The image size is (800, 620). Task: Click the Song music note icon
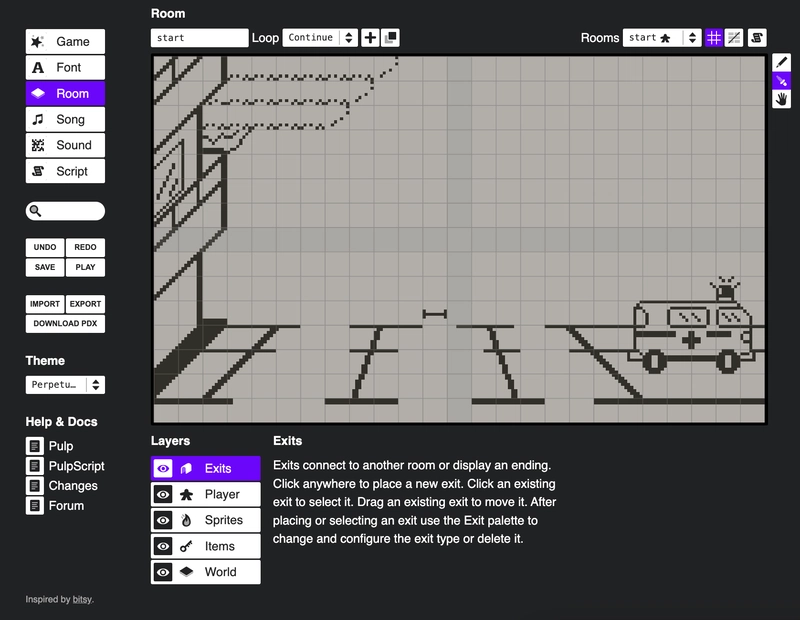pos(38,119)
